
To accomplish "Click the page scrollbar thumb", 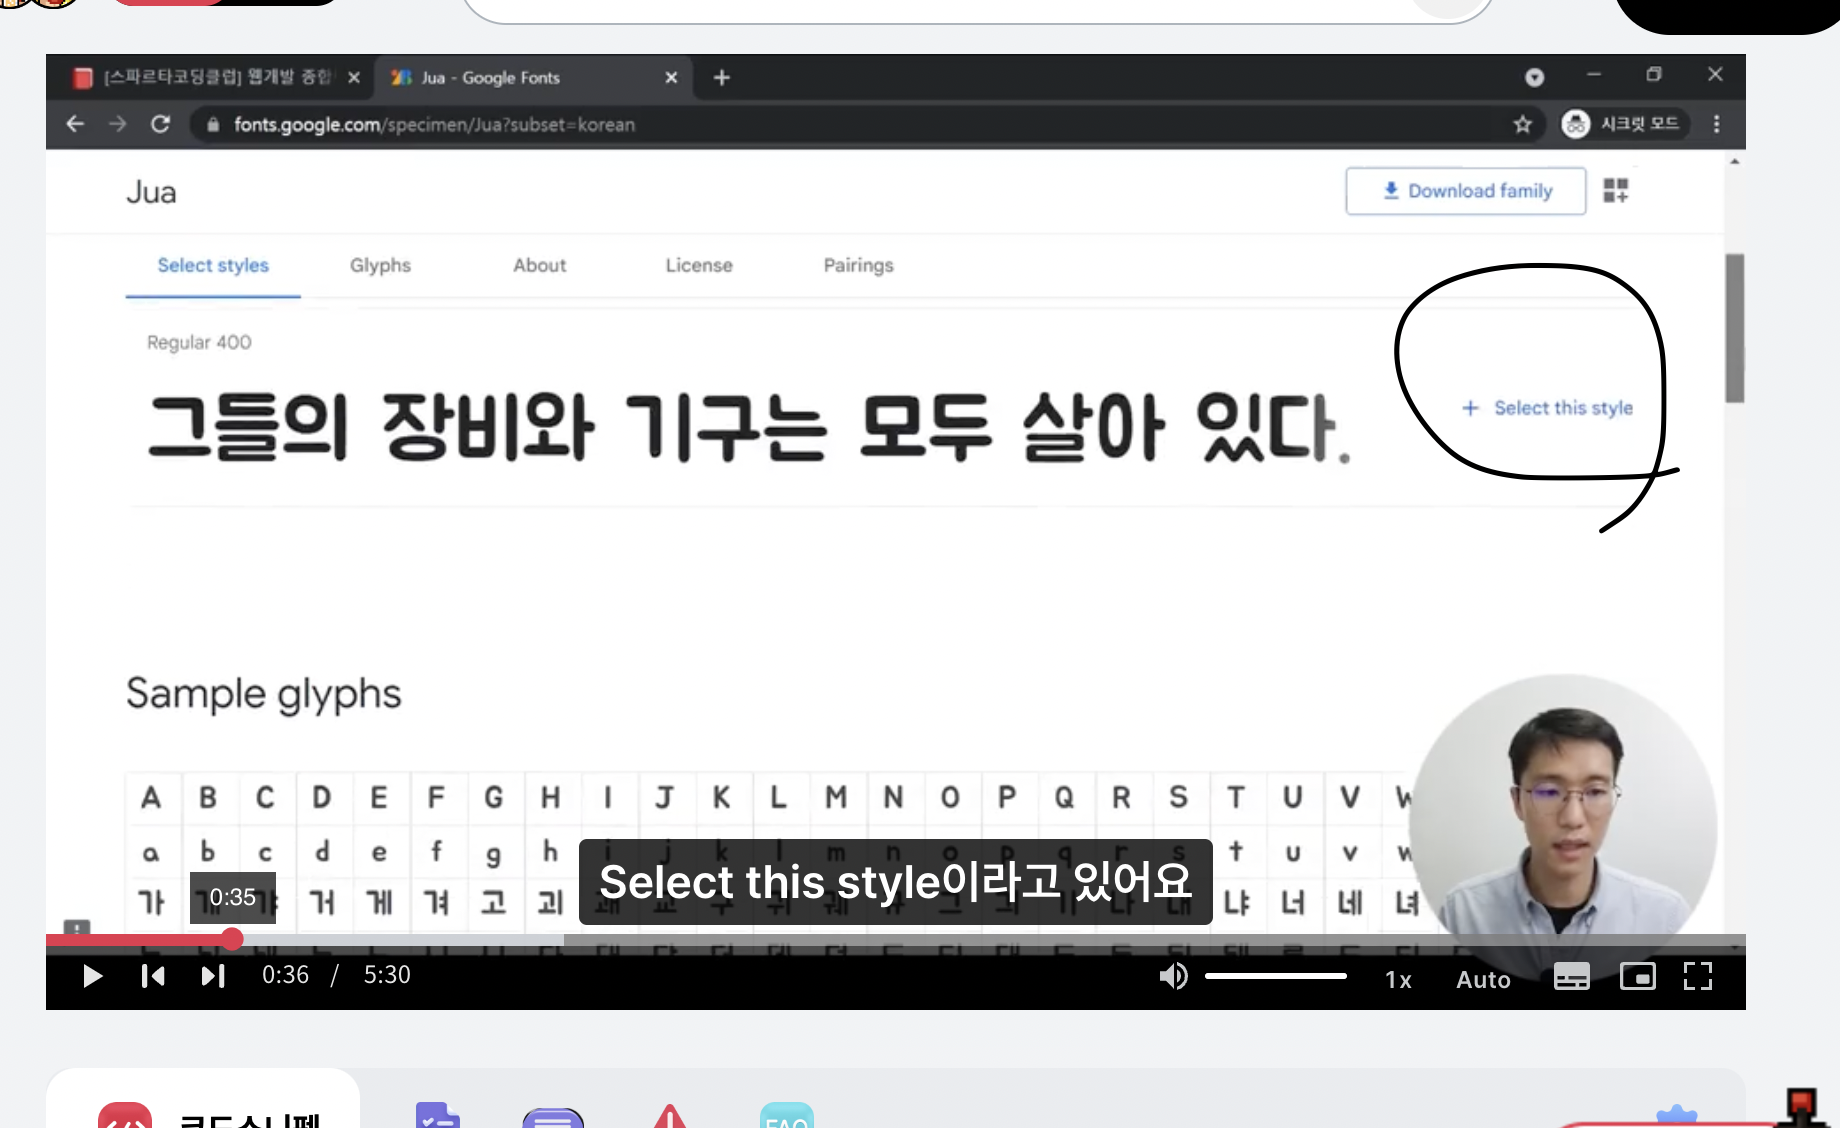I will tap(1735, 328).
